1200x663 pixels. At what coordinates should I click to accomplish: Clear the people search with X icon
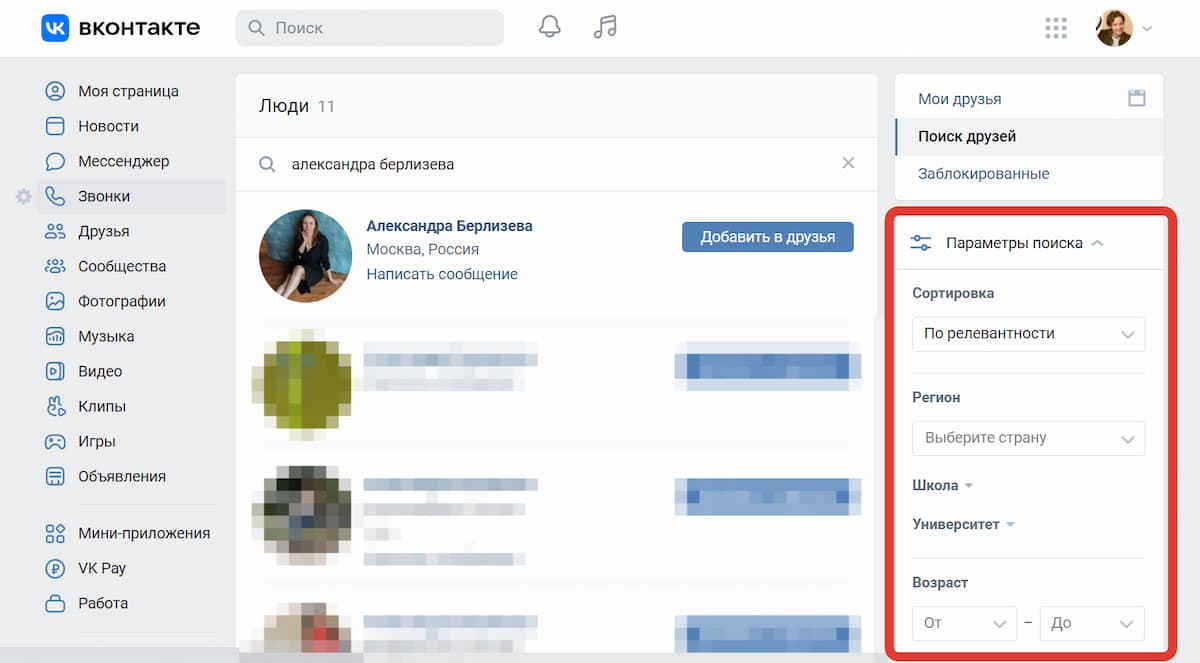848,163
